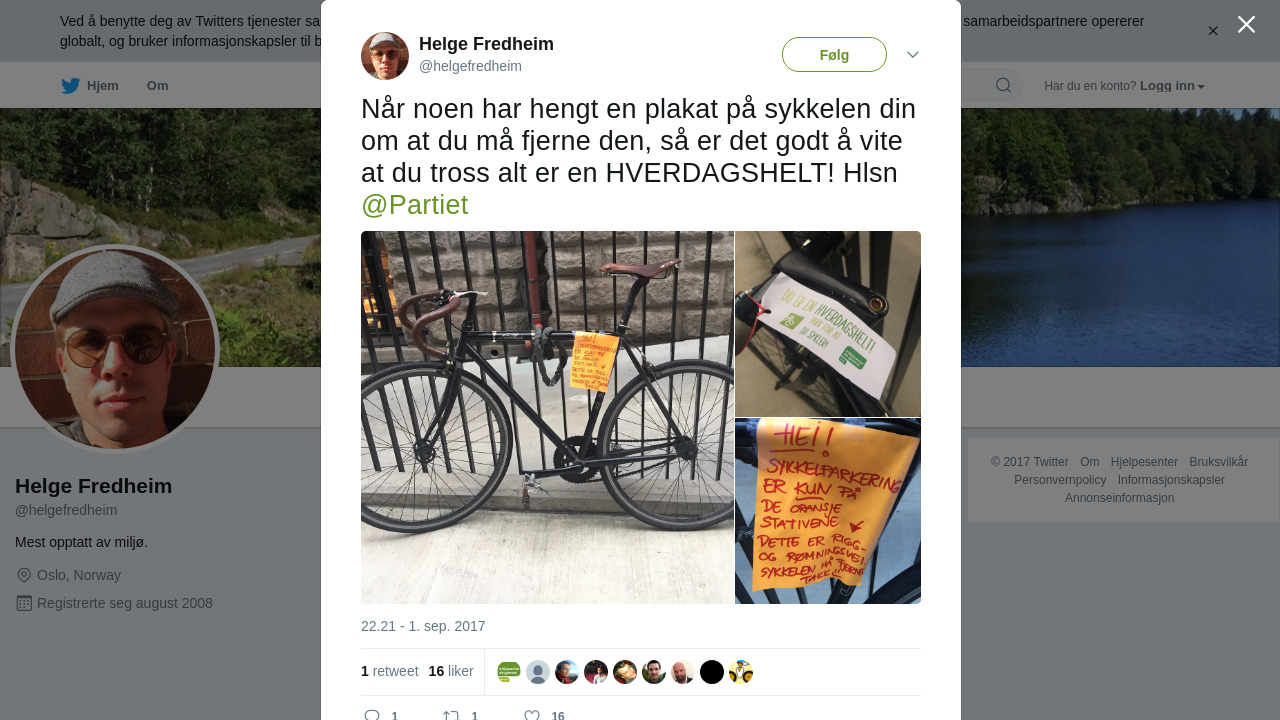
Task: Dismiss the cookie notice small X
Action: point(1213,31)
